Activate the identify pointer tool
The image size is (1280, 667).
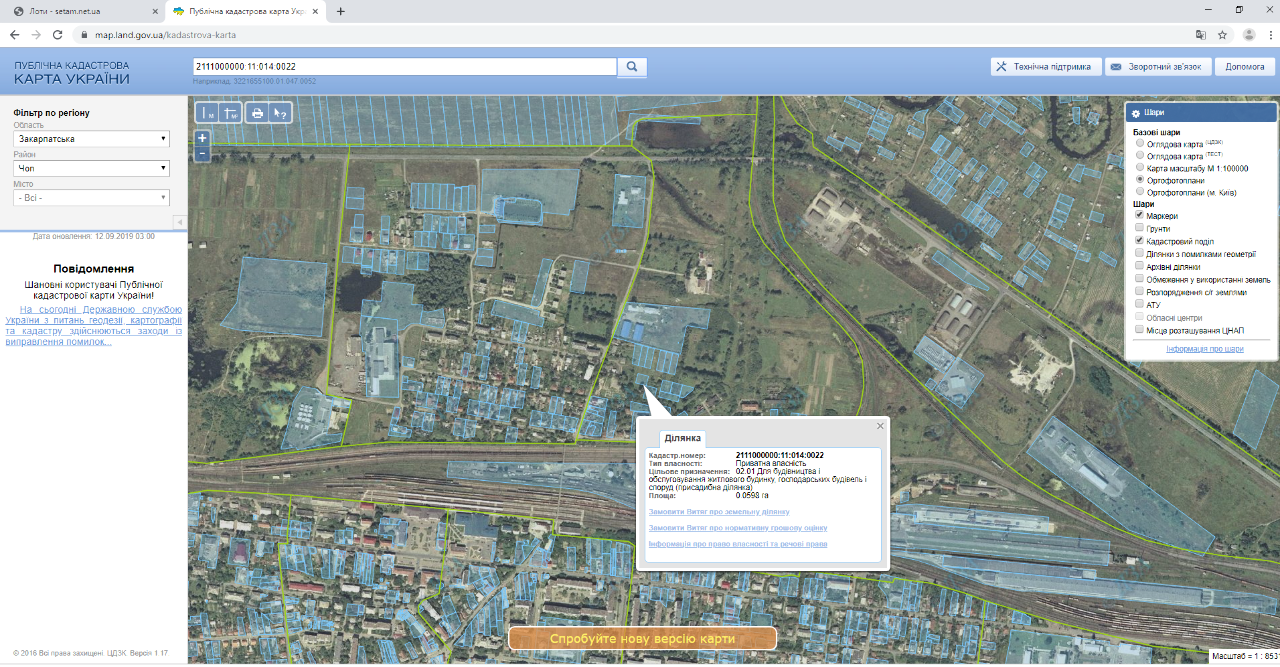(281, 113)
